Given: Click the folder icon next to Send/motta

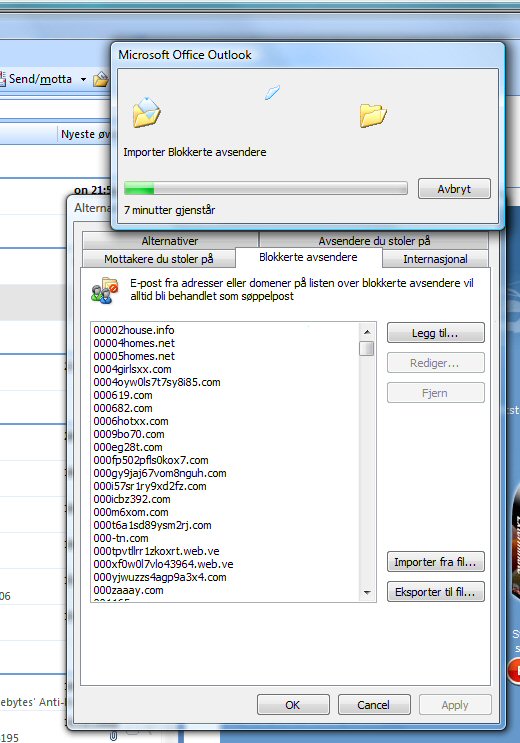Looking at the screenshot, I should pos(100,79).
